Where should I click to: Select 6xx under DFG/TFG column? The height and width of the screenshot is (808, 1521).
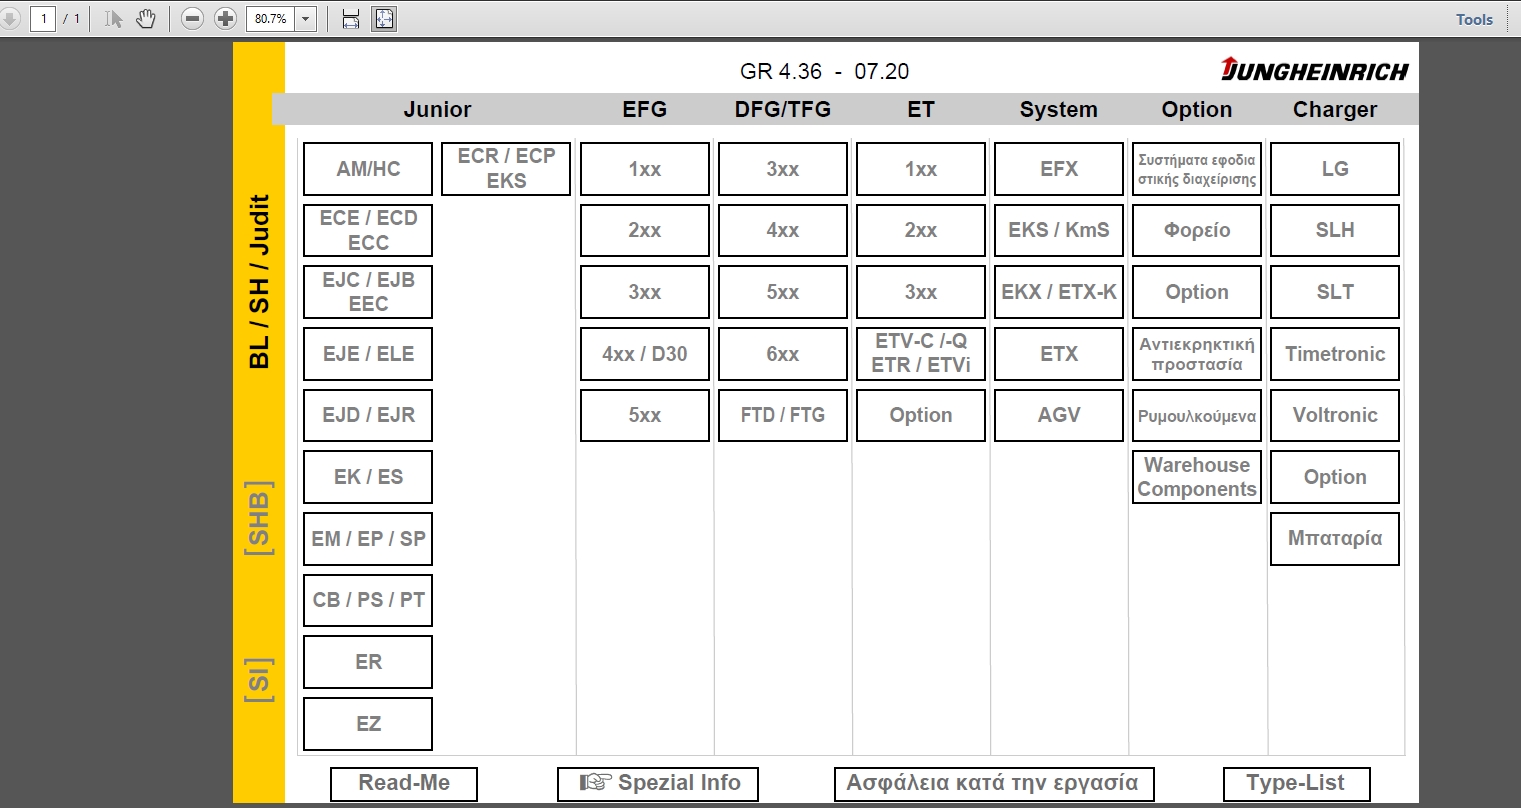[x=783, y=354]
